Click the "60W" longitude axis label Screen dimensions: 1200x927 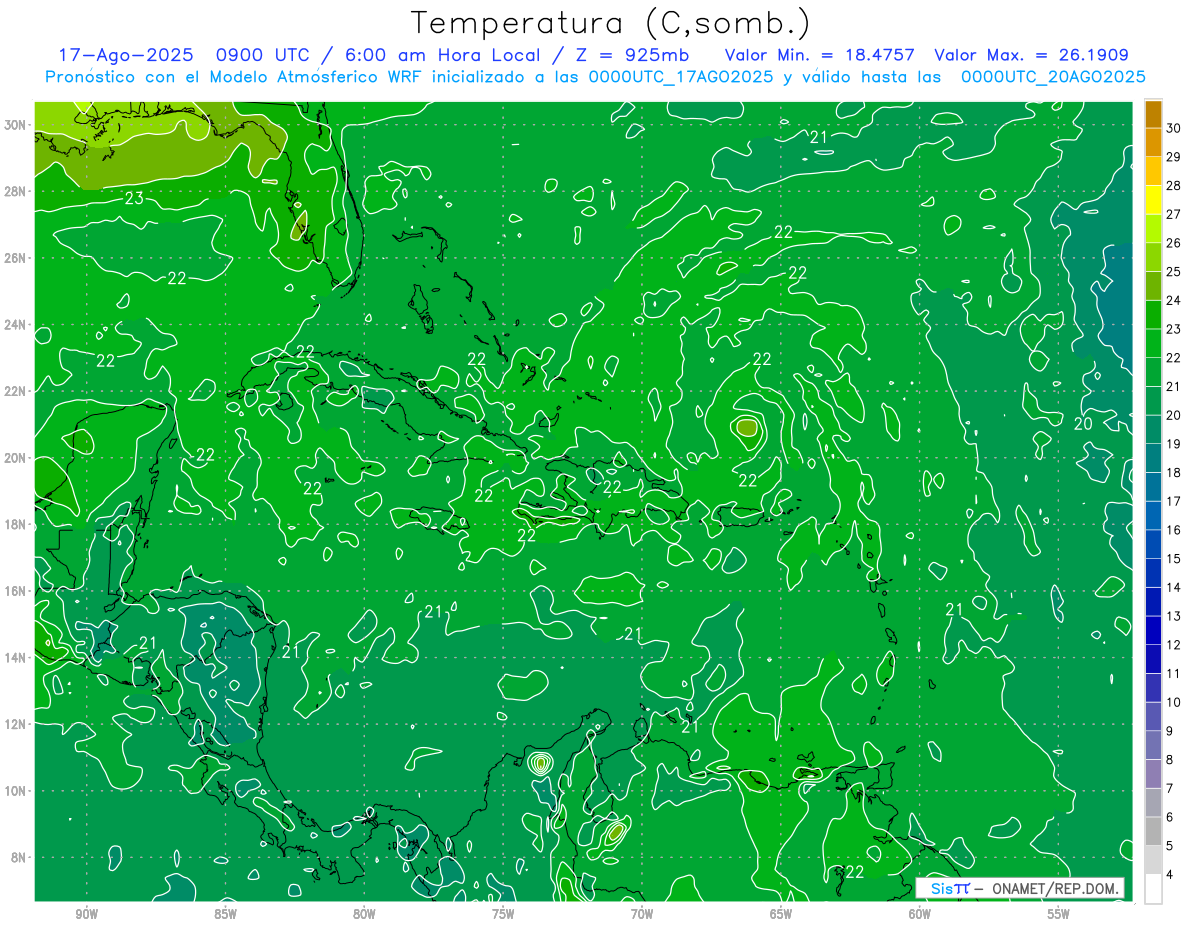click(920, 914)
